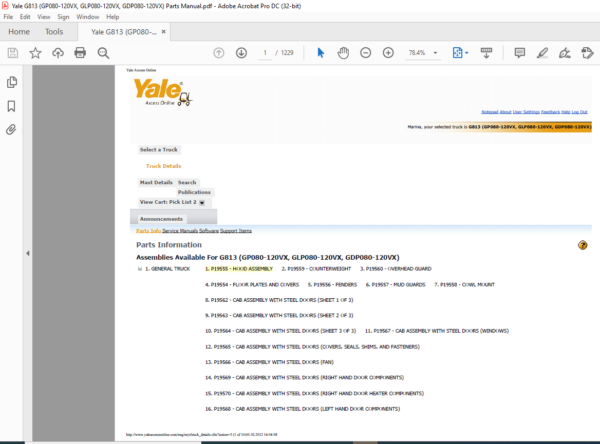The image size is (600, 444).
Task: Open the View menu
Action: (44, 17)
